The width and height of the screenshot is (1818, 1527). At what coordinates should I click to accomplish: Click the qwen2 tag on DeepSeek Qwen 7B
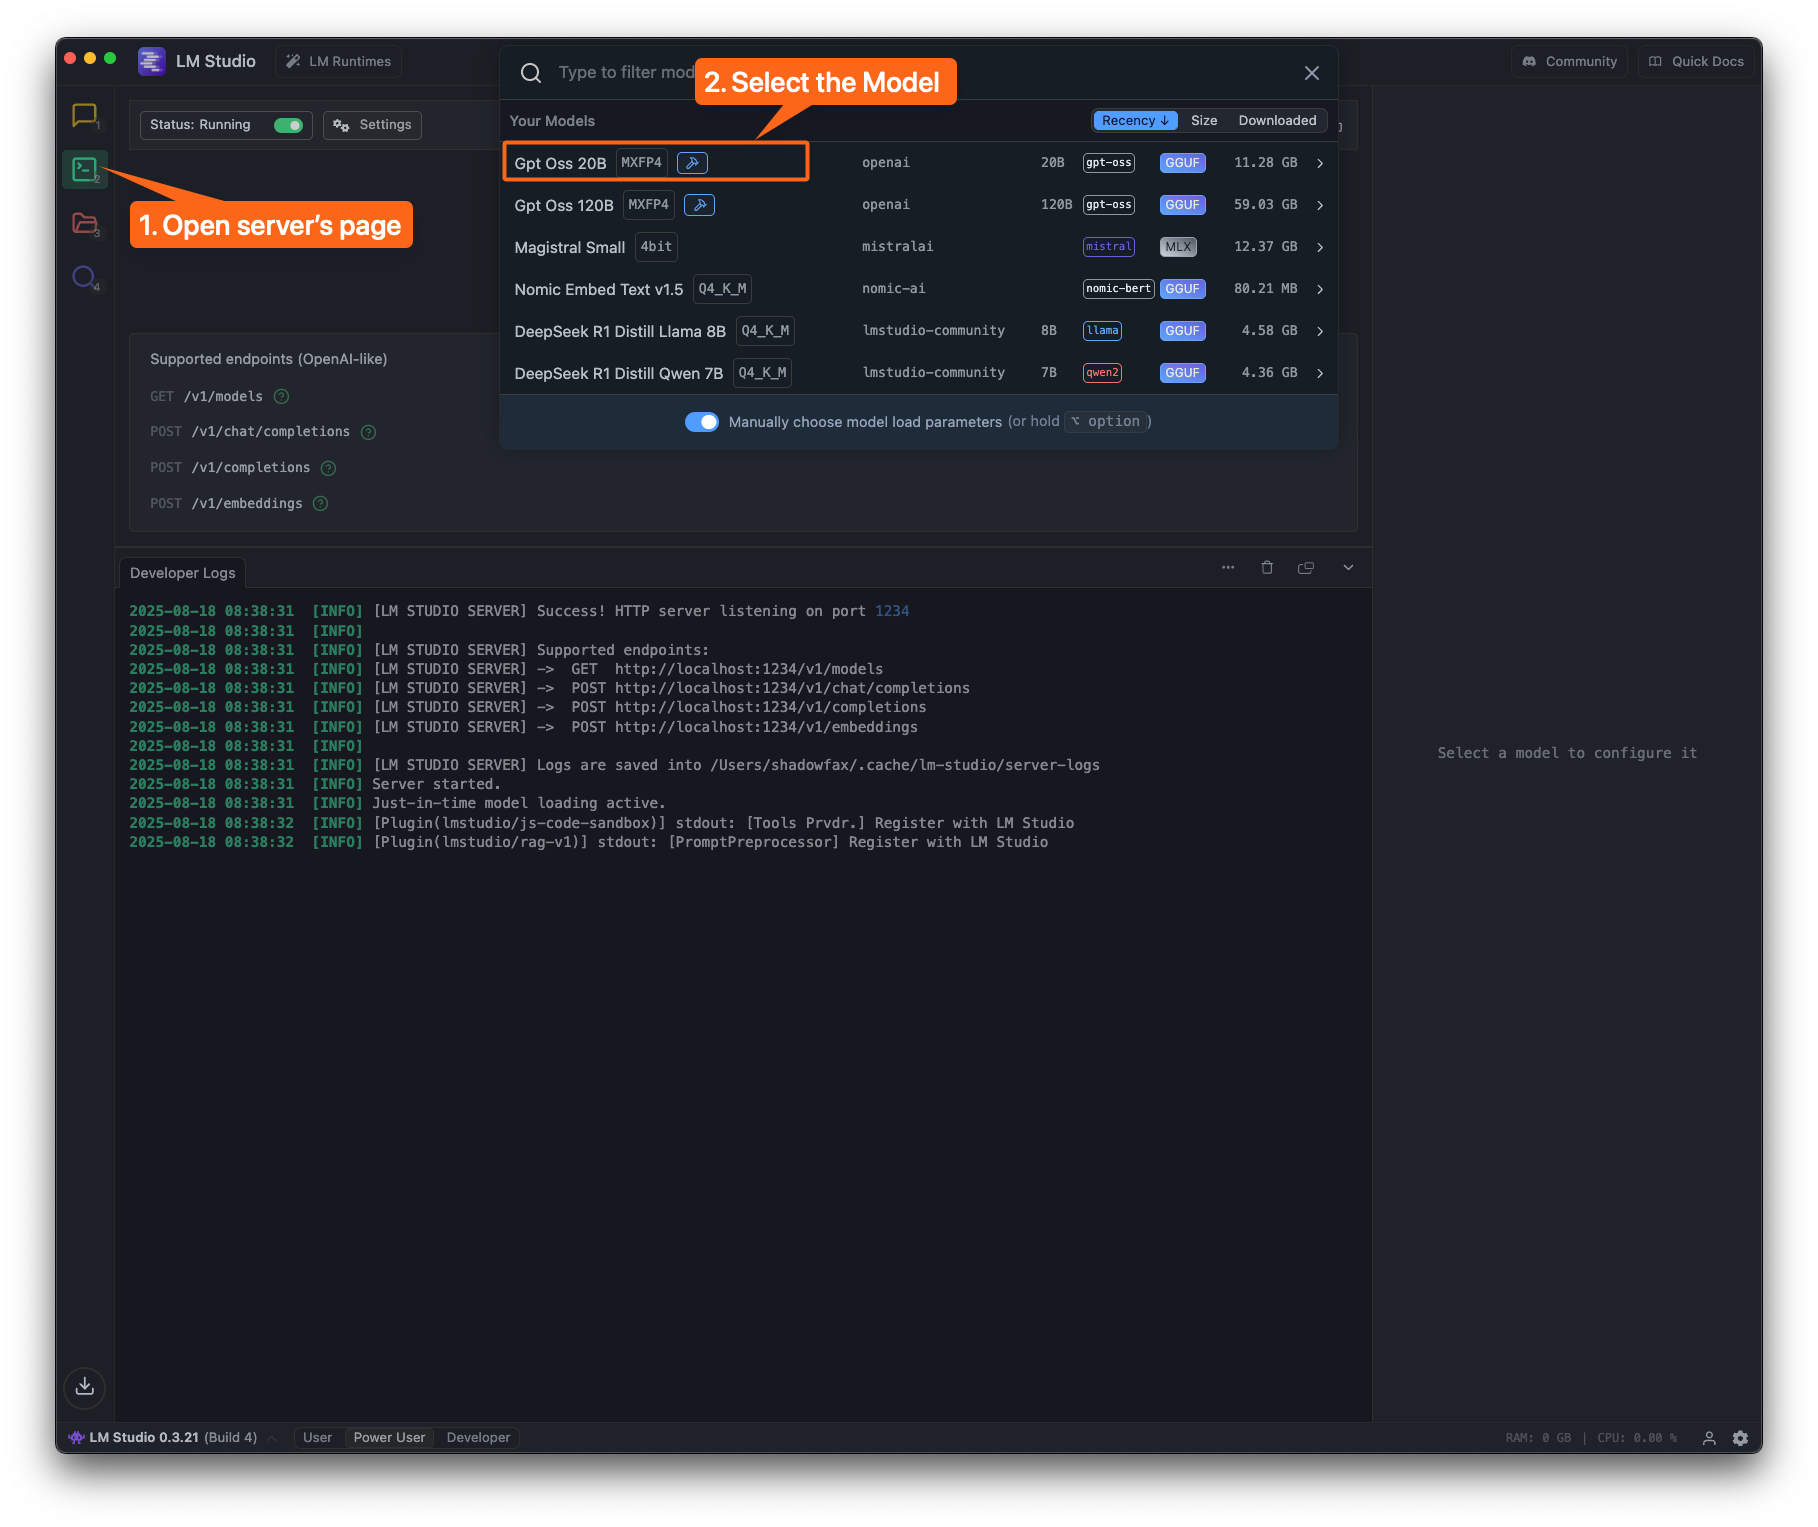click(1102, 373)
